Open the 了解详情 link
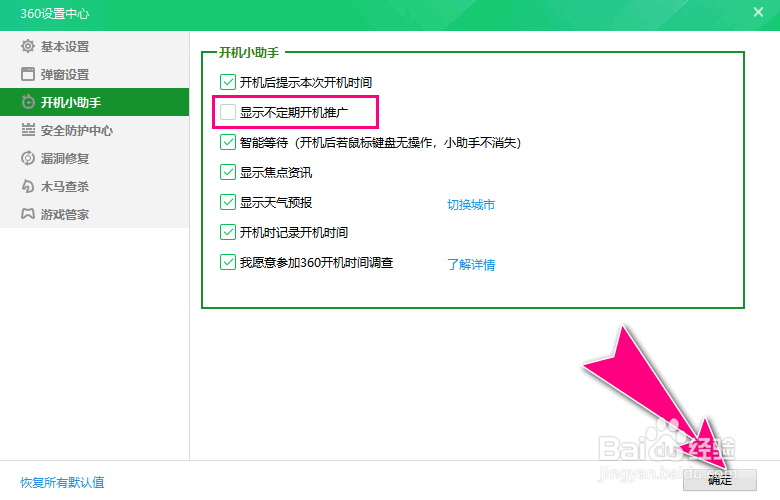Image resolution: width=780 pixels, height=500 pixels. tap(471, 264)
